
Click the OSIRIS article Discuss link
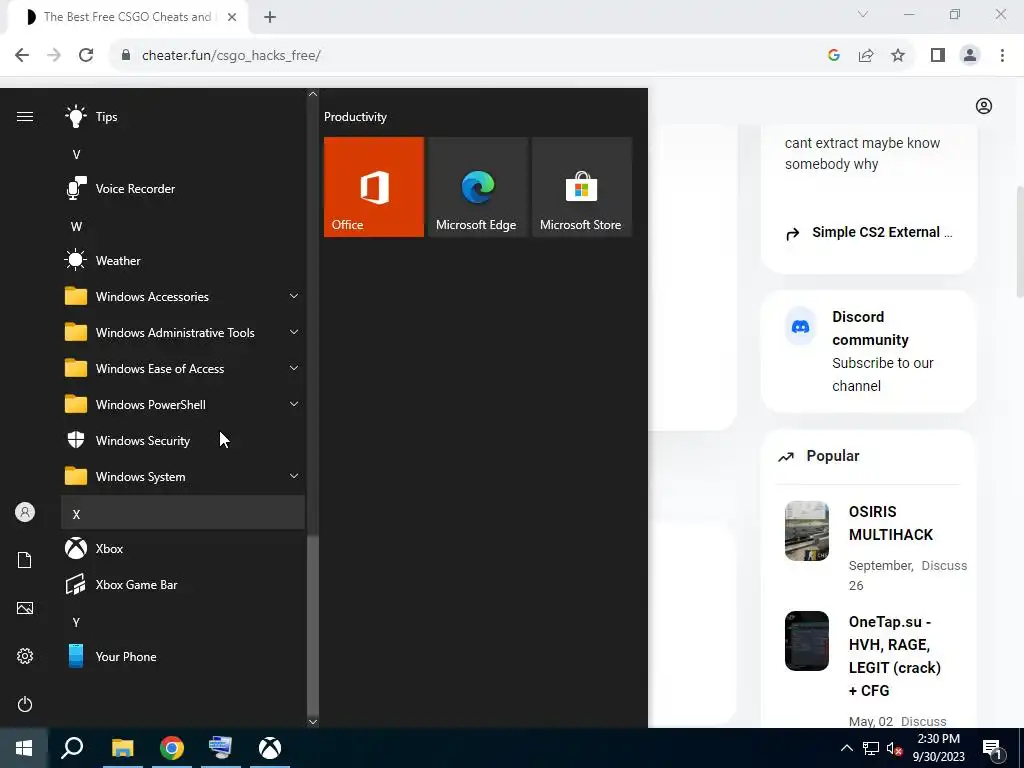point(944,566)
